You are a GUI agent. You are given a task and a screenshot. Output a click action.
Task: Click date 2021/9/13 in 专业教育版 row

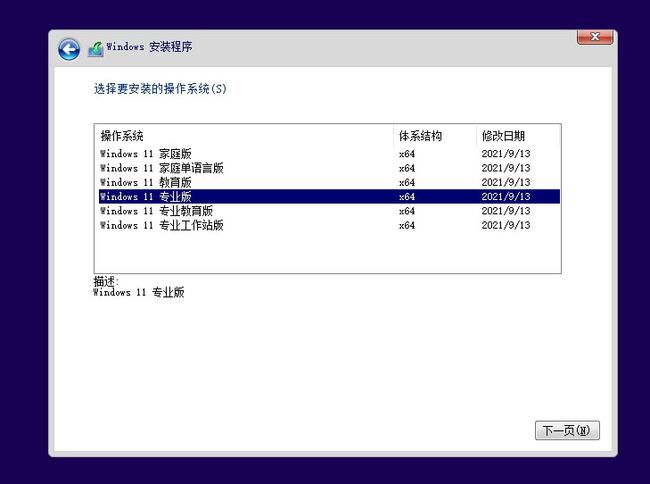506,211
